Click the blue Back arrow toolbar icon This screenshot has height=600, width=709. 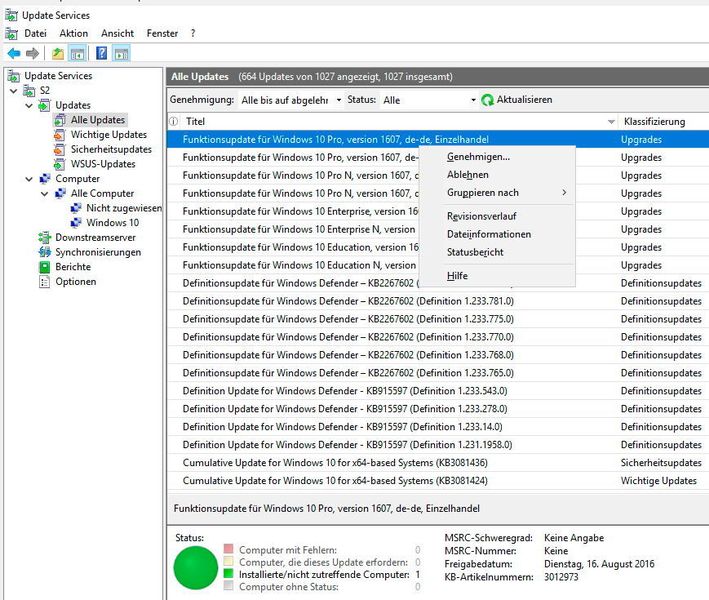tap(14, 54)
